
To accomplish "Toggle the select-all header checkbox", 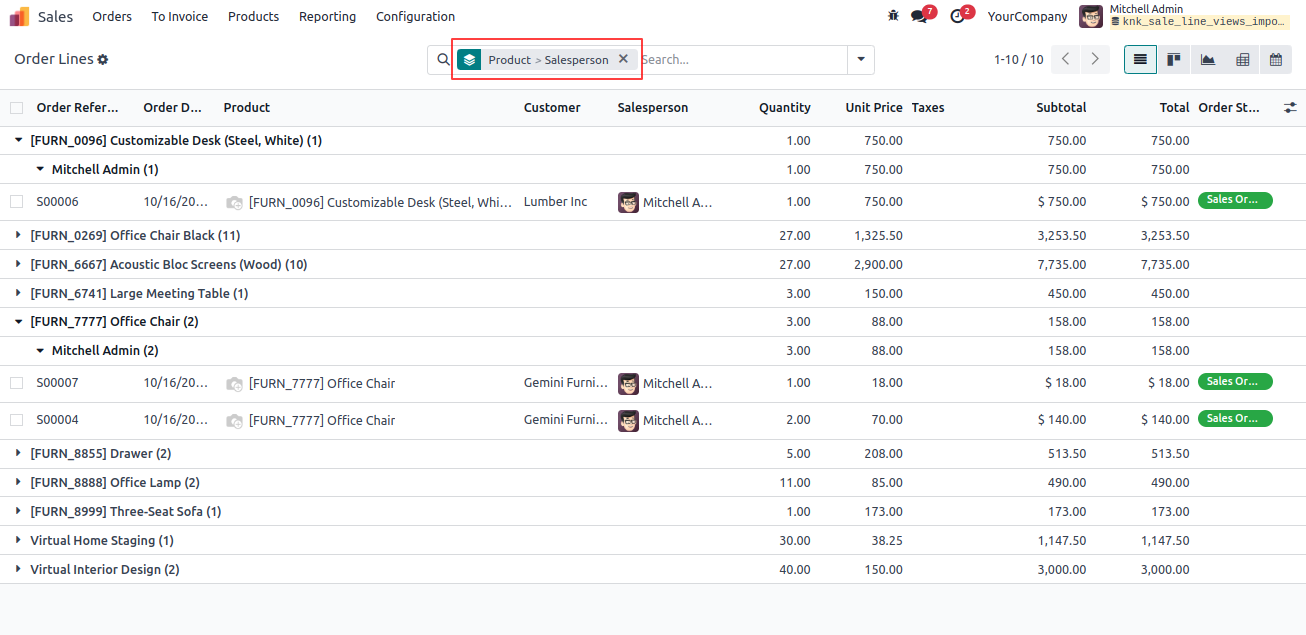I will click(16, 108).
